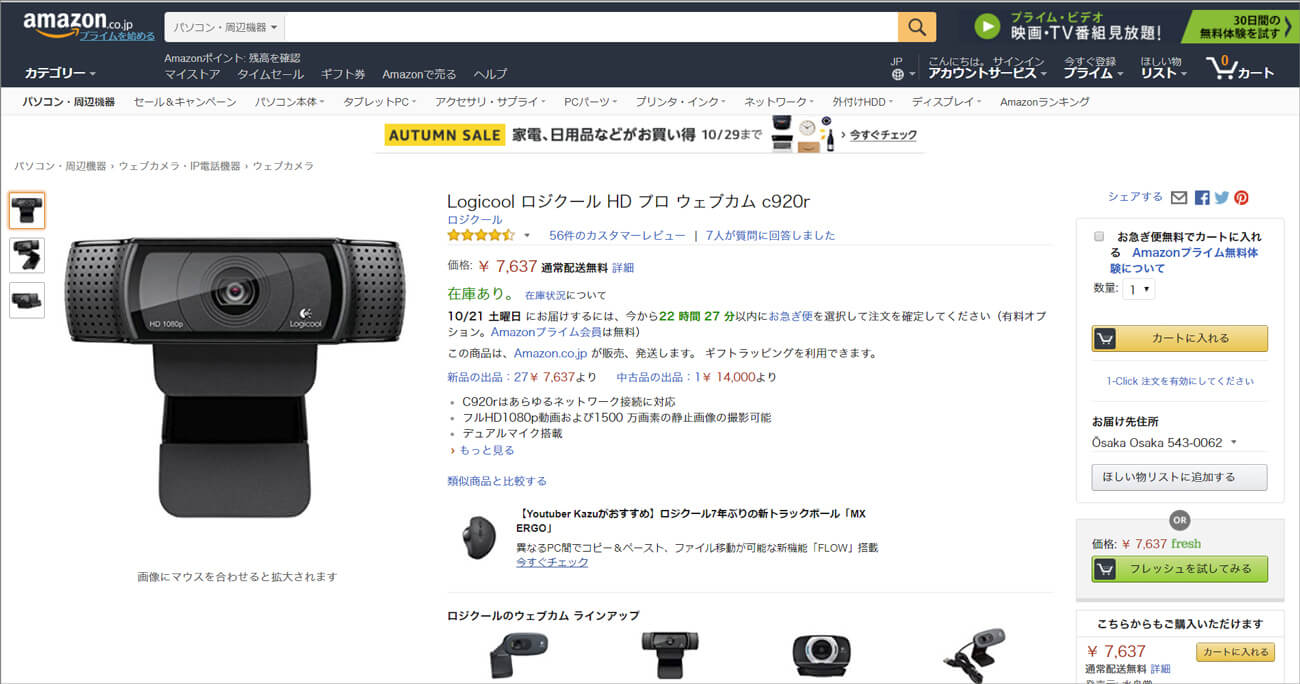Click プライムを始める link under logo
1300x684 pixels.
pyautogui.click(x=117, y=36)
